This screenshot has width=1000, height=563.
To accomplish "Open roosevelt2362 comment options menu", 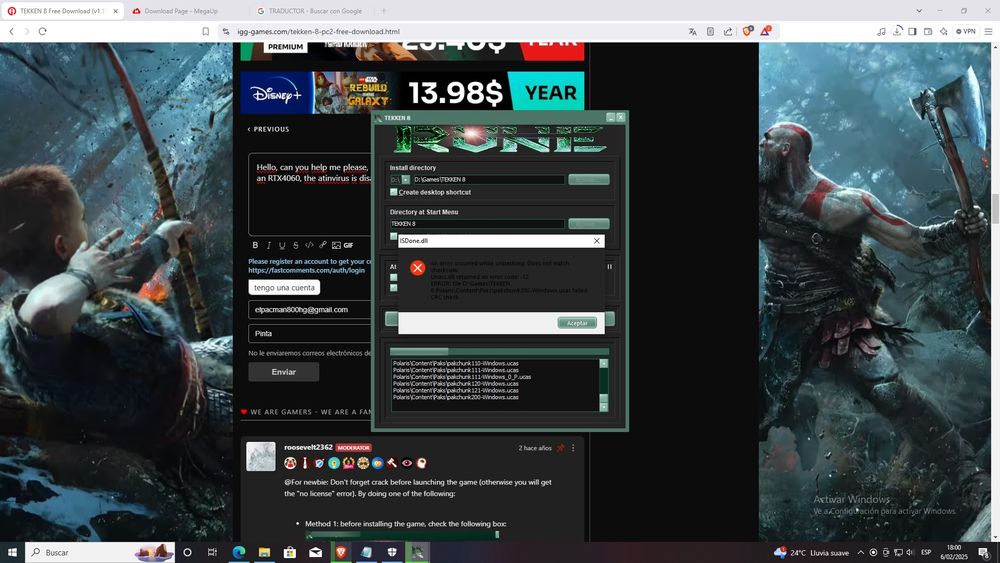I will click(x=573, y=448).
